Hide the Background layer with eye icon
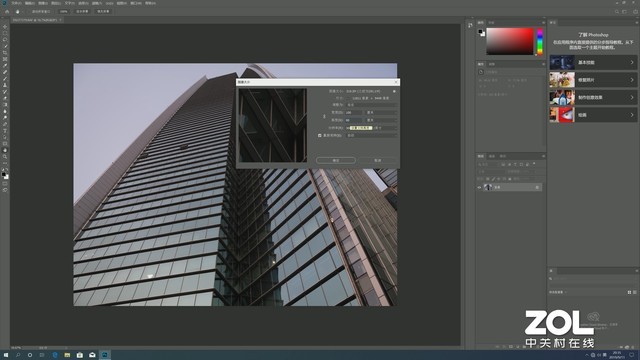Viewport: 640px width, 360px height. point(479,187)
